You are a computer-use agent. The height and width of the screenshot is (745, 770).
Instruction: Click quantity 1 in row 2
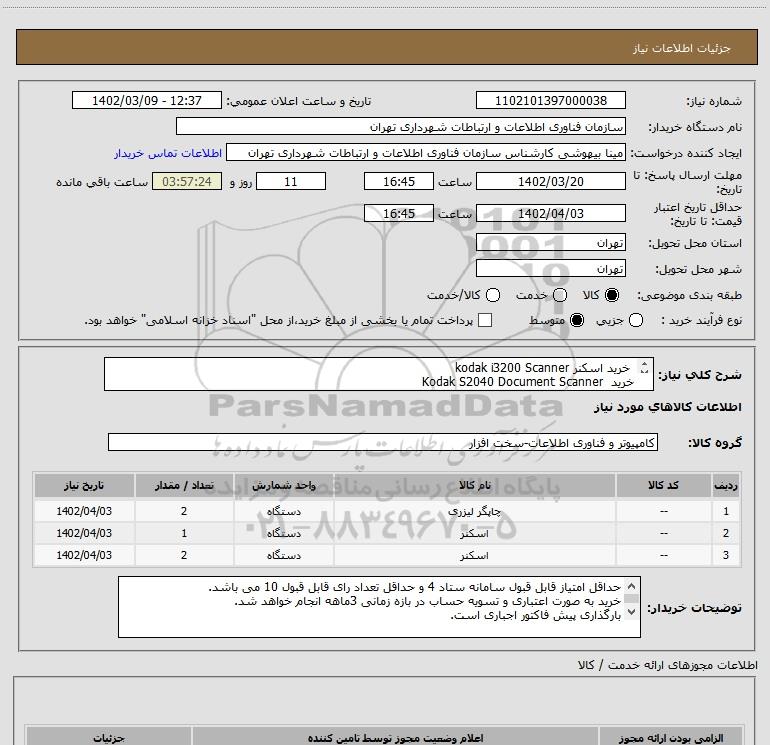point(184,533)
